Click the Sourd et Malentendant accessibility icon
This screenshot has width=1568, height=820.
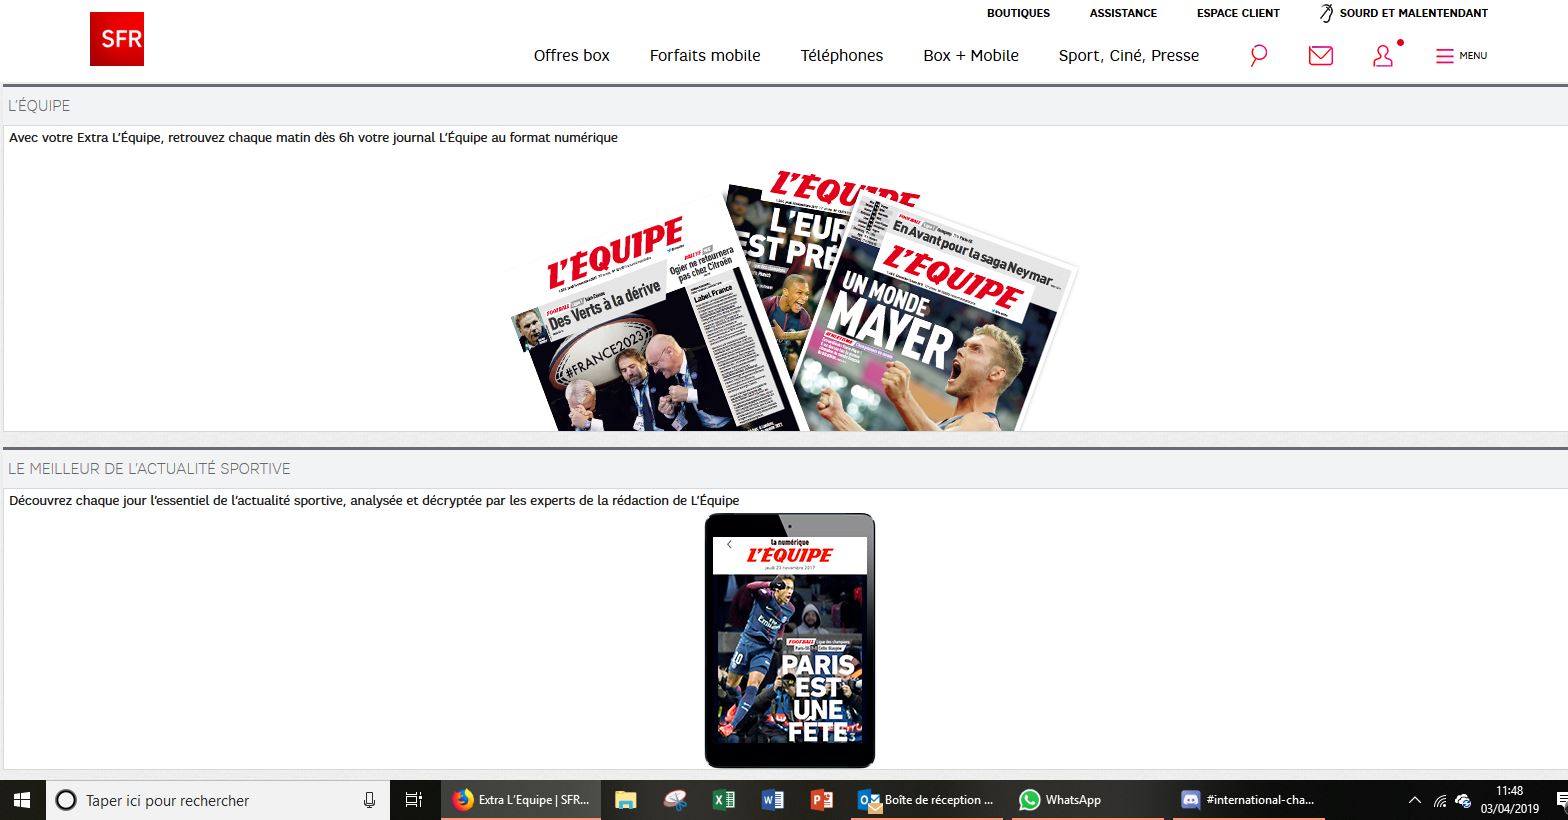click(x=1326, y=13)
